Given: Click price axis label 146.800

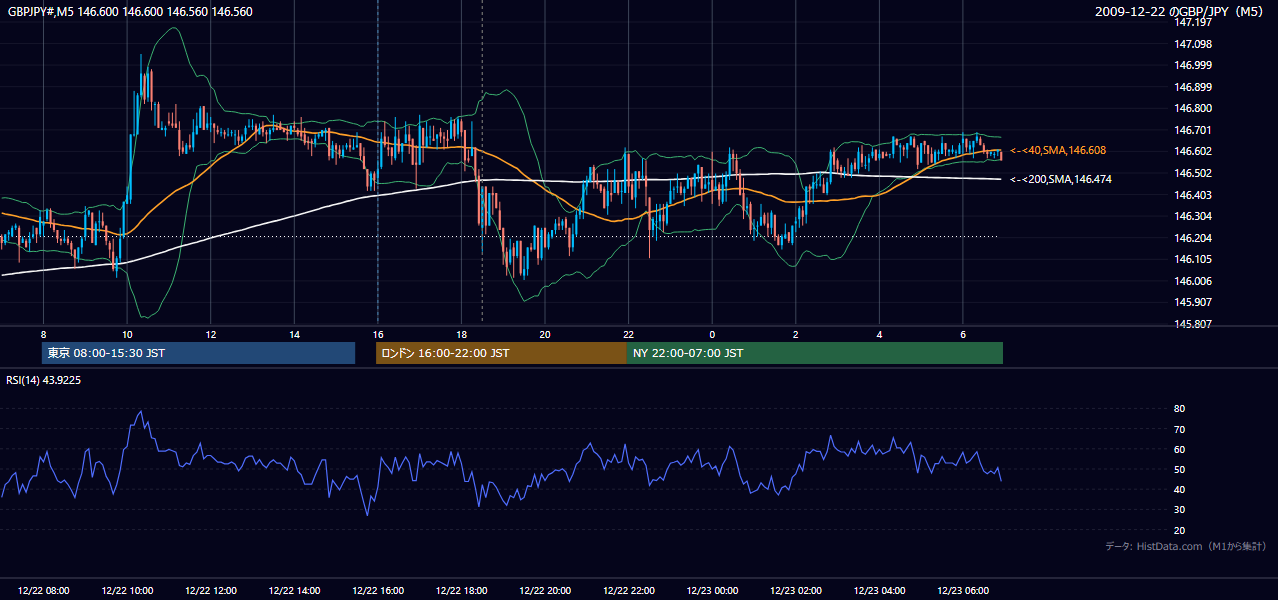Looking at the screenshot, I should (1193, 108).
